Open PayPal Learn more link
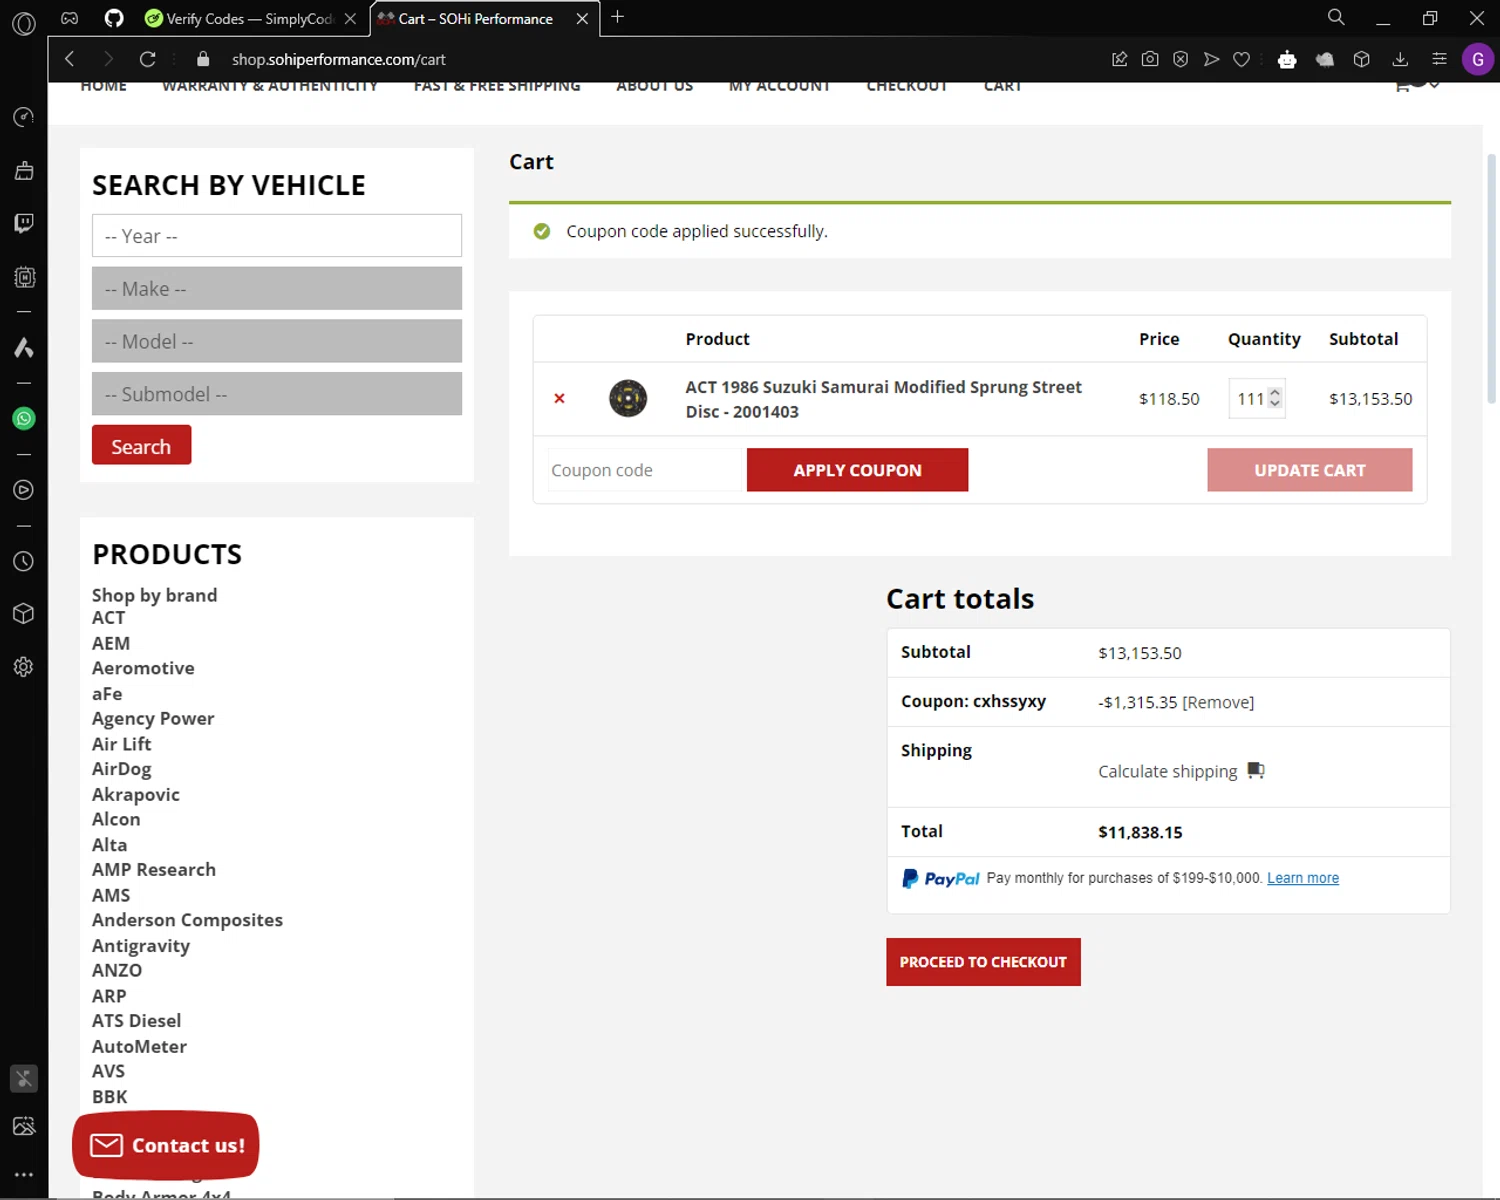 1303,878
